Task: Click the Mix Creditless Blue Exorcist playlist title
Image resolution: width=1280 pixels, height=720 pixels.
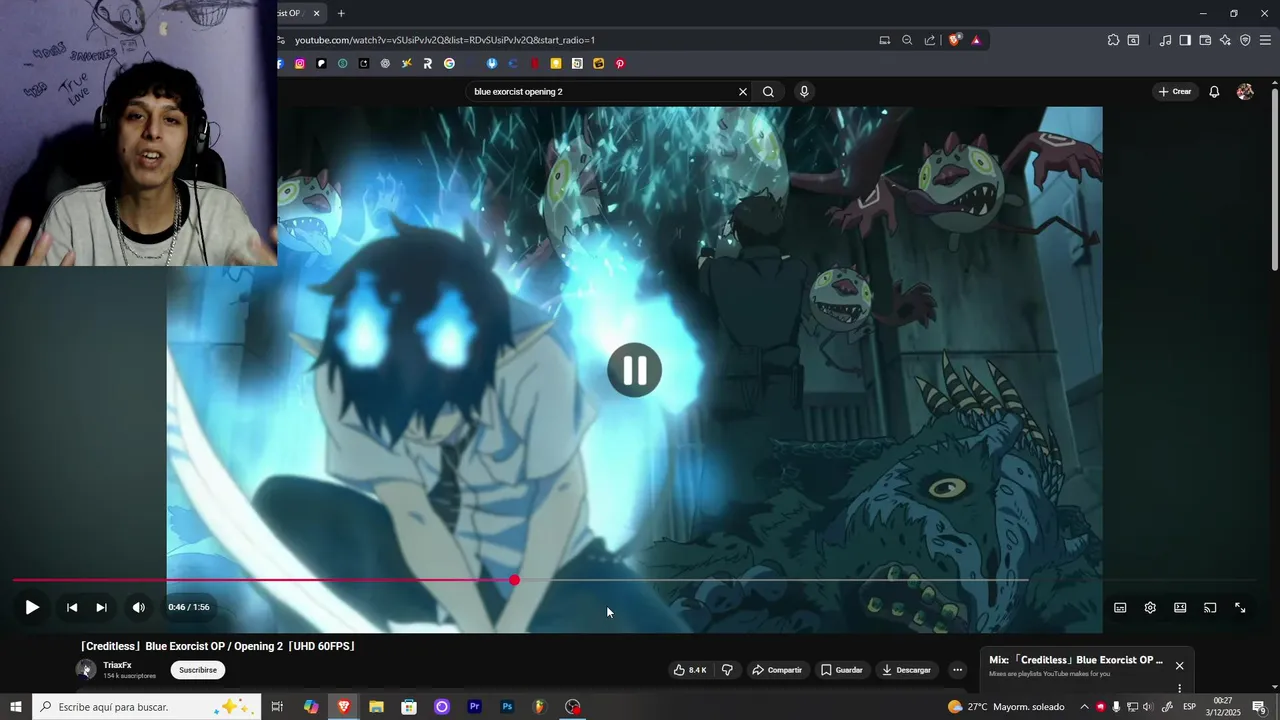Action: coord(1076,660)
